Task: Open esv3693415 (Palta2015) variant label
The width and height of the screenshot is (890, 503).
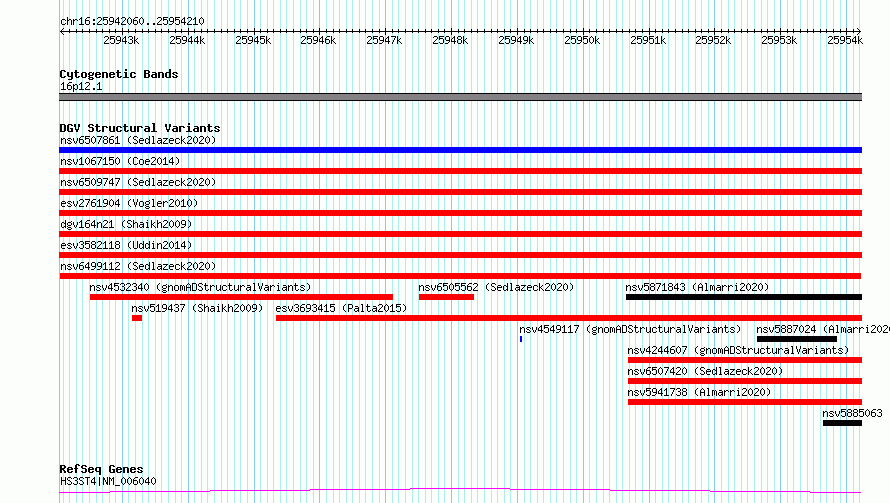Action: pos(341,308)
